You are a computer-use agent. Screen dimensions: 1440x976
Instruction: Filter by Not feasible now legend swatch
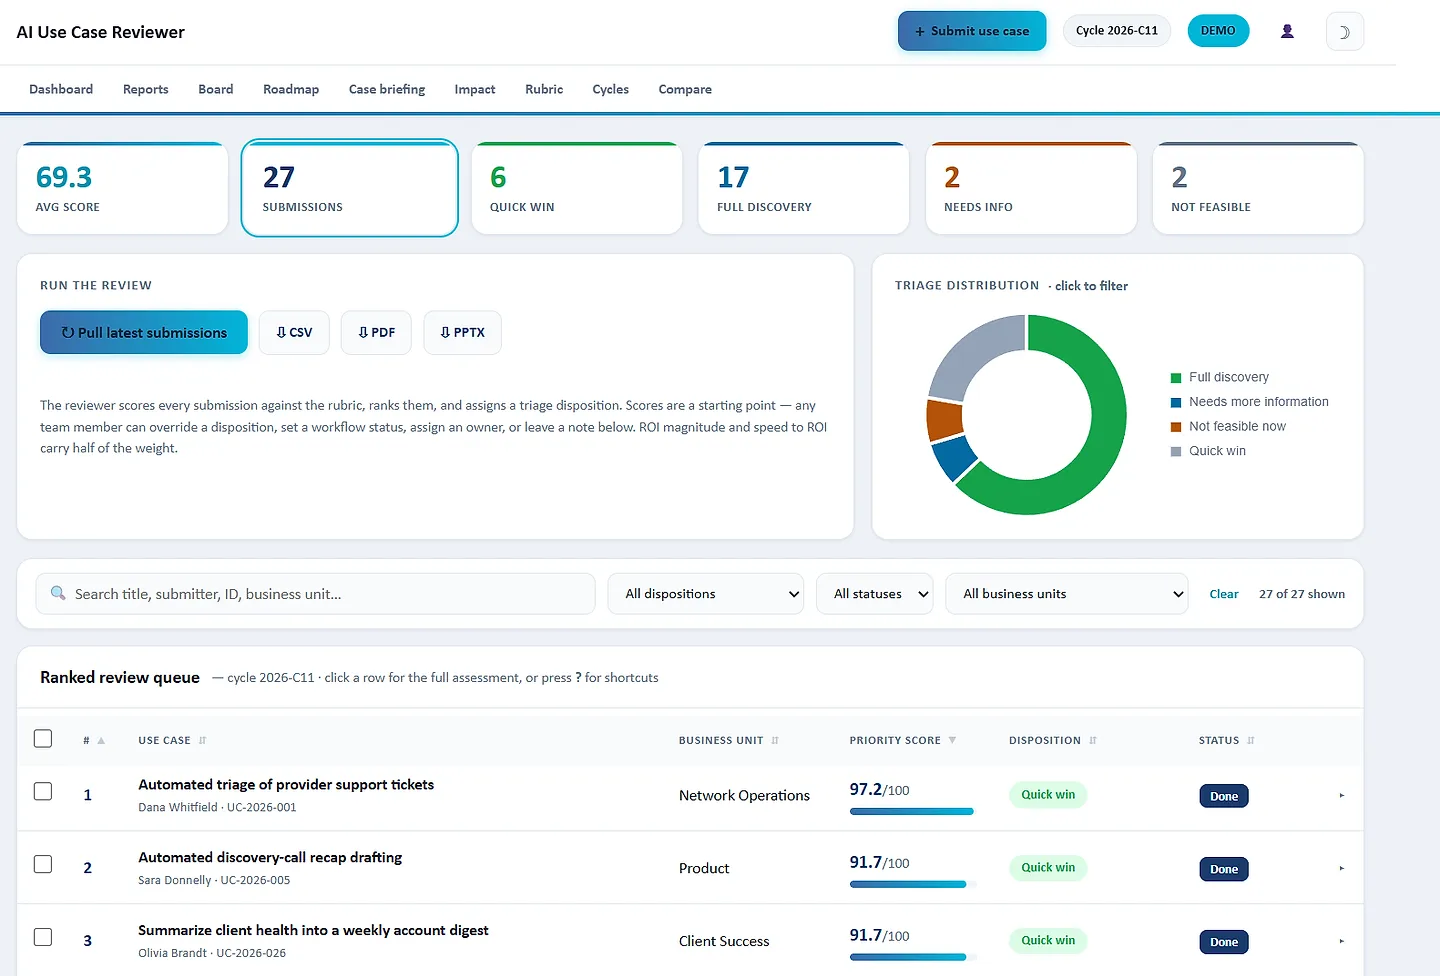coord(1176,427)
